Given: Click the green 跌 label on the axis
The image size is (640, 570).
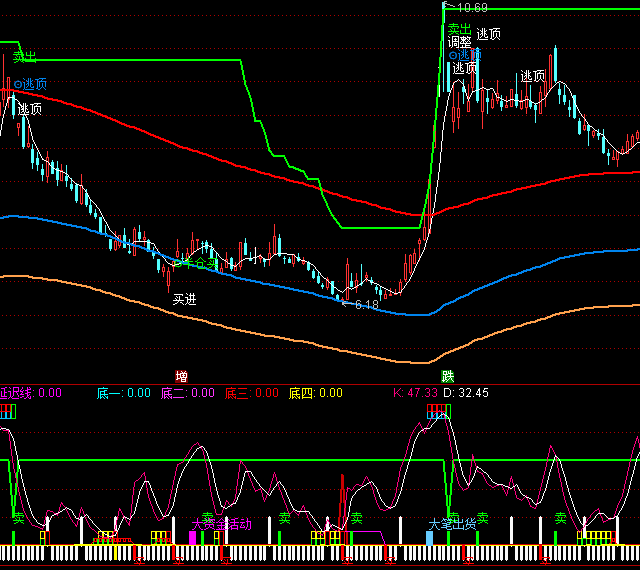Looking at the screenshot, I should tap(448, 377).
